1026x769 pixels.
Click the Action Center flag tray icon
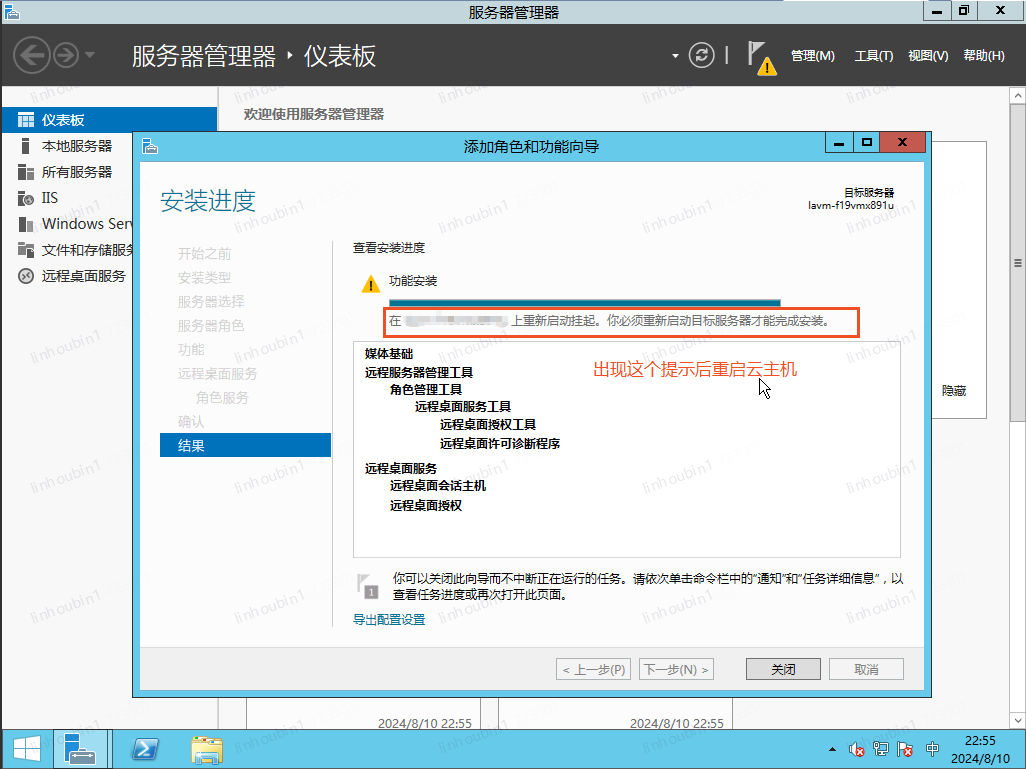[906, 749]
